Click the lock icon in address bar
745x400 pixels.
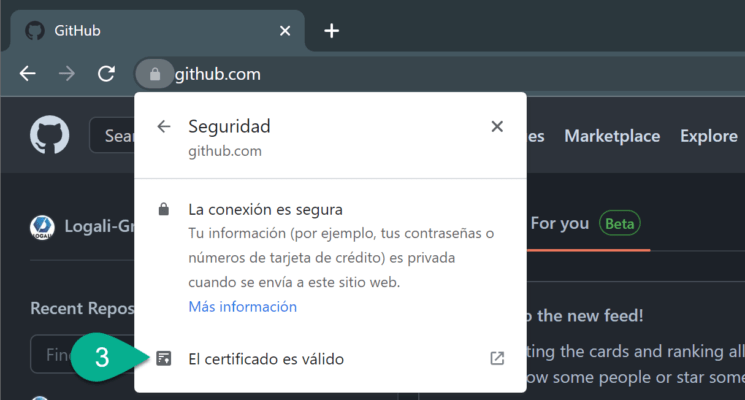click(154, 74)
